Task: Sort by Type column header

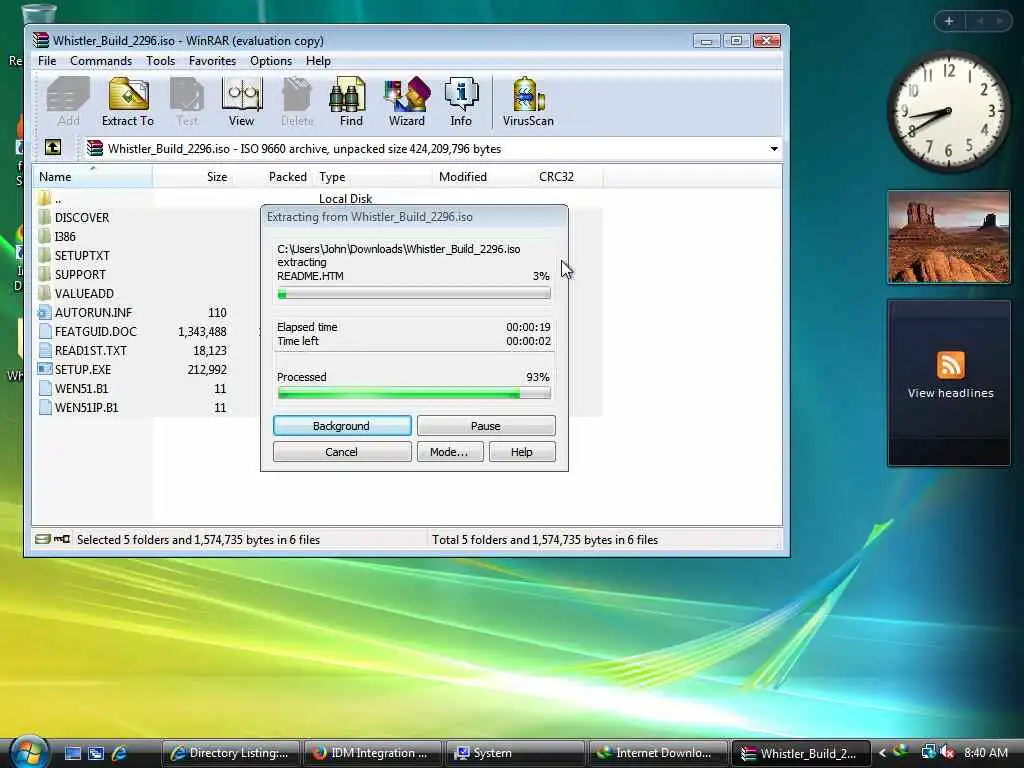Action: pyautogui.click(x=372, y=176)
